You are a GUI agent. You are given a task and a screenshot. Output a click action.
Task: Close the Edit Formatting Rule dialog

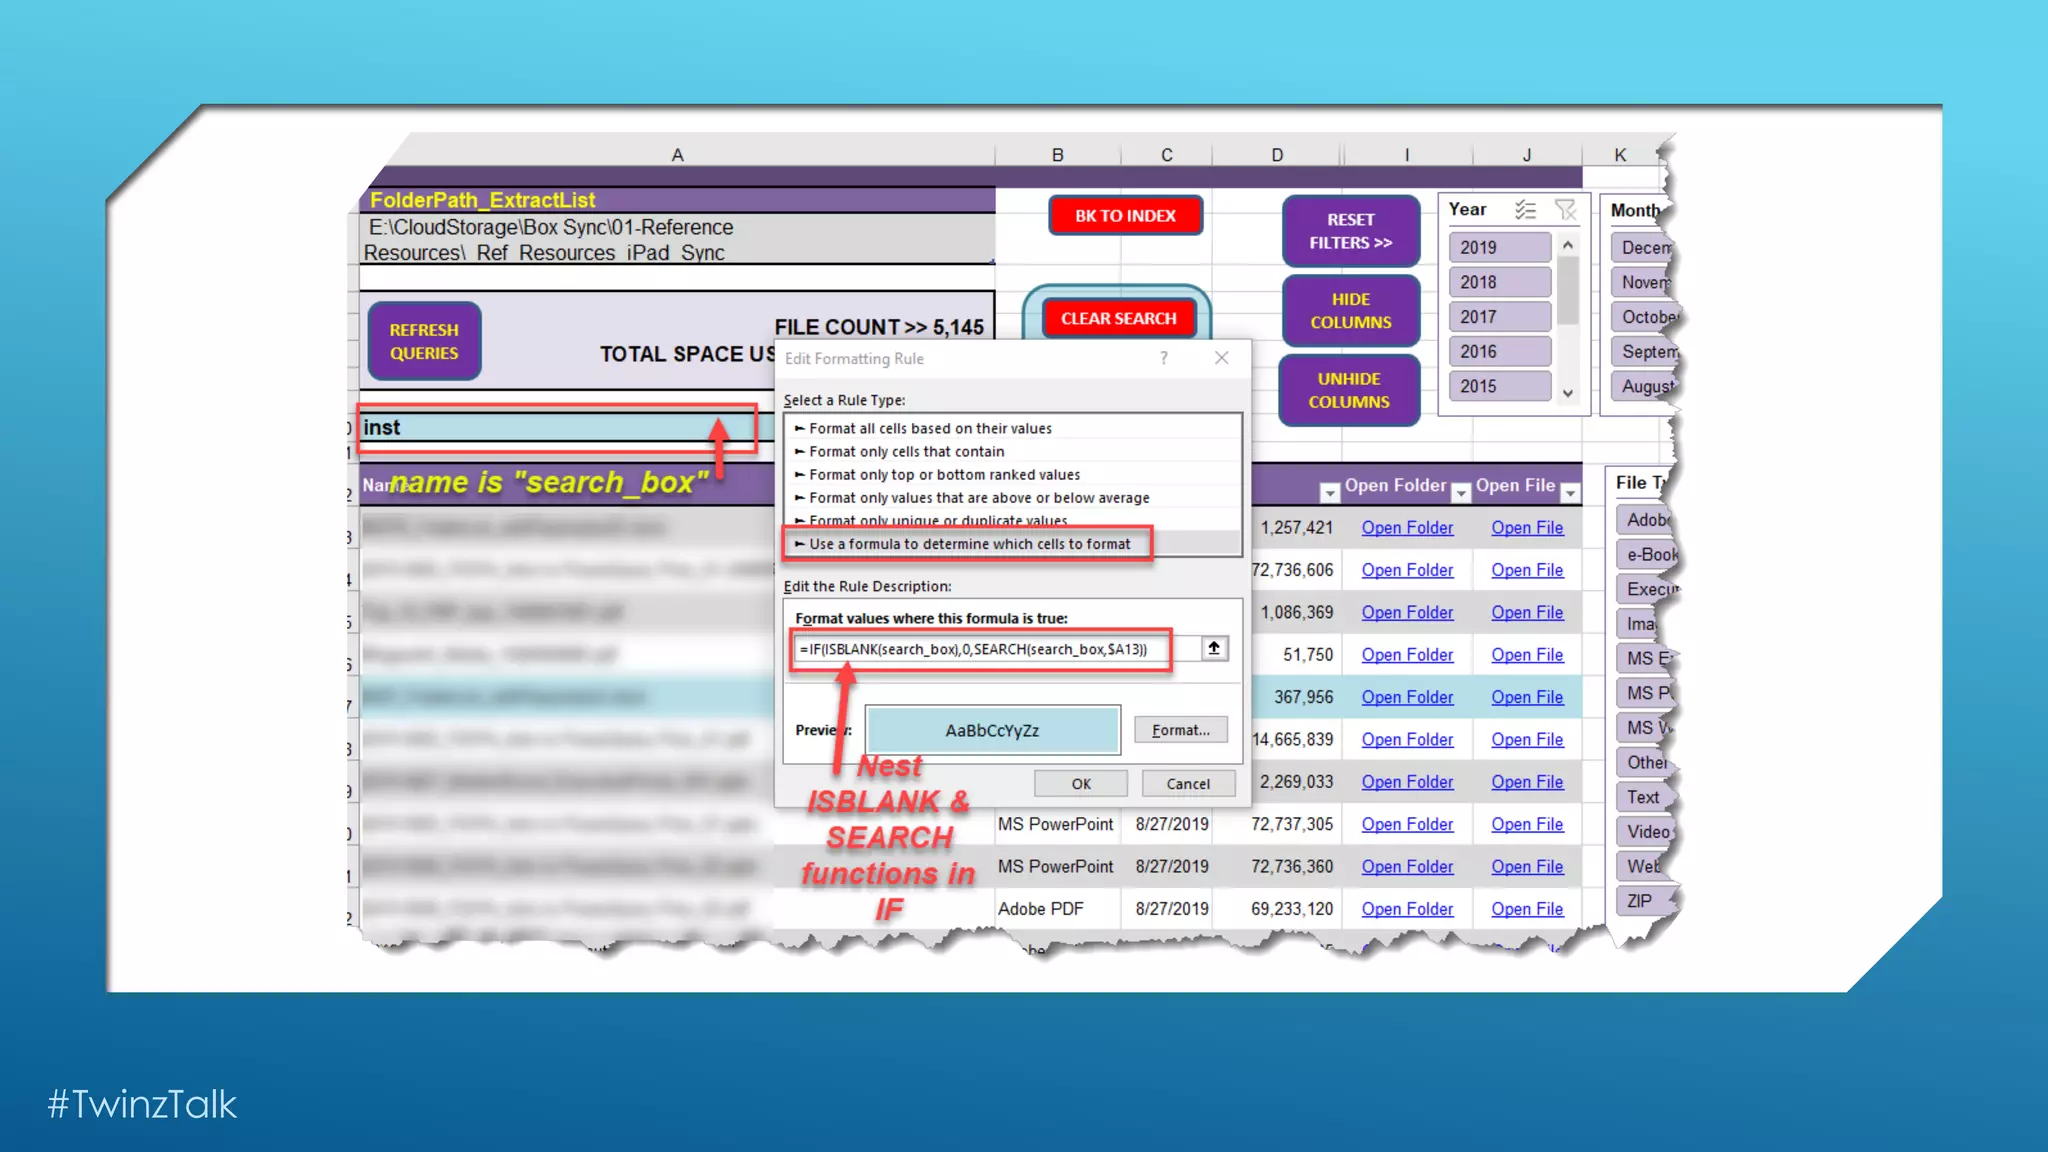pyautogui.click(x=1221, y=358)
